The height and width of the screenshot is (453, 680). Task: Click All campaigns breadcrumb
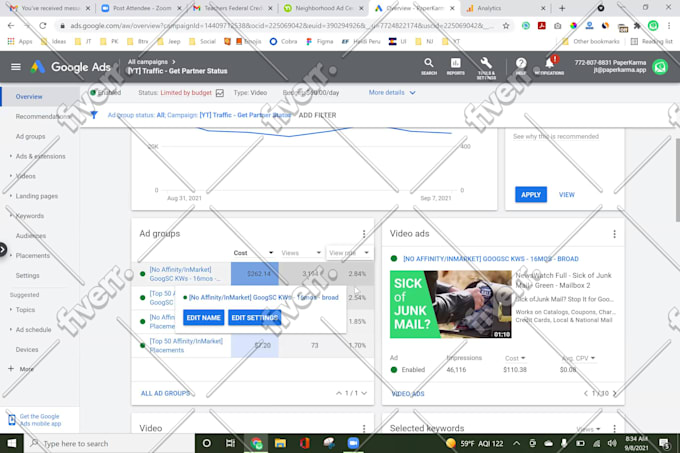click(147, 62)
